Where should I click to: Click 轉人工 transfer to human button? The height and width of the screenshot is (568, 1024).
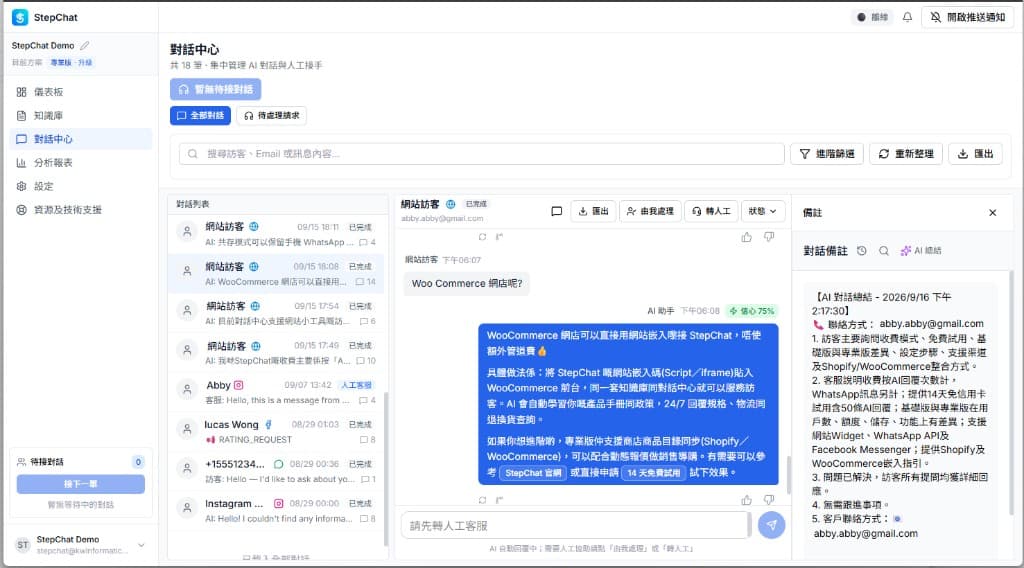(x=711, y=211)
